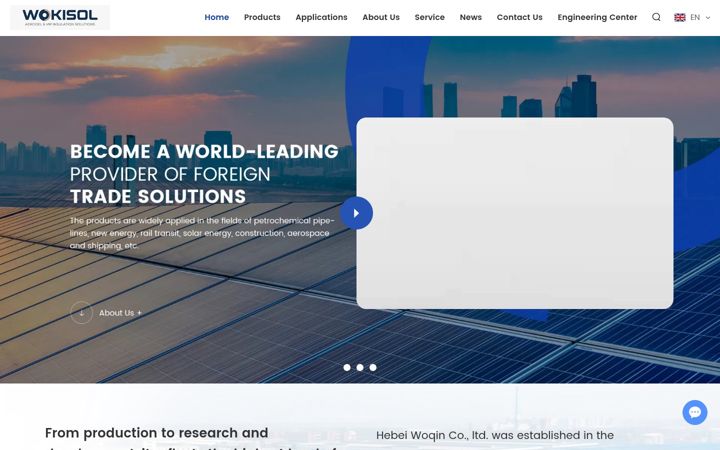Screen dimensions: 720x450
Task: Open the Applications menu
Action: pos(321,17)
